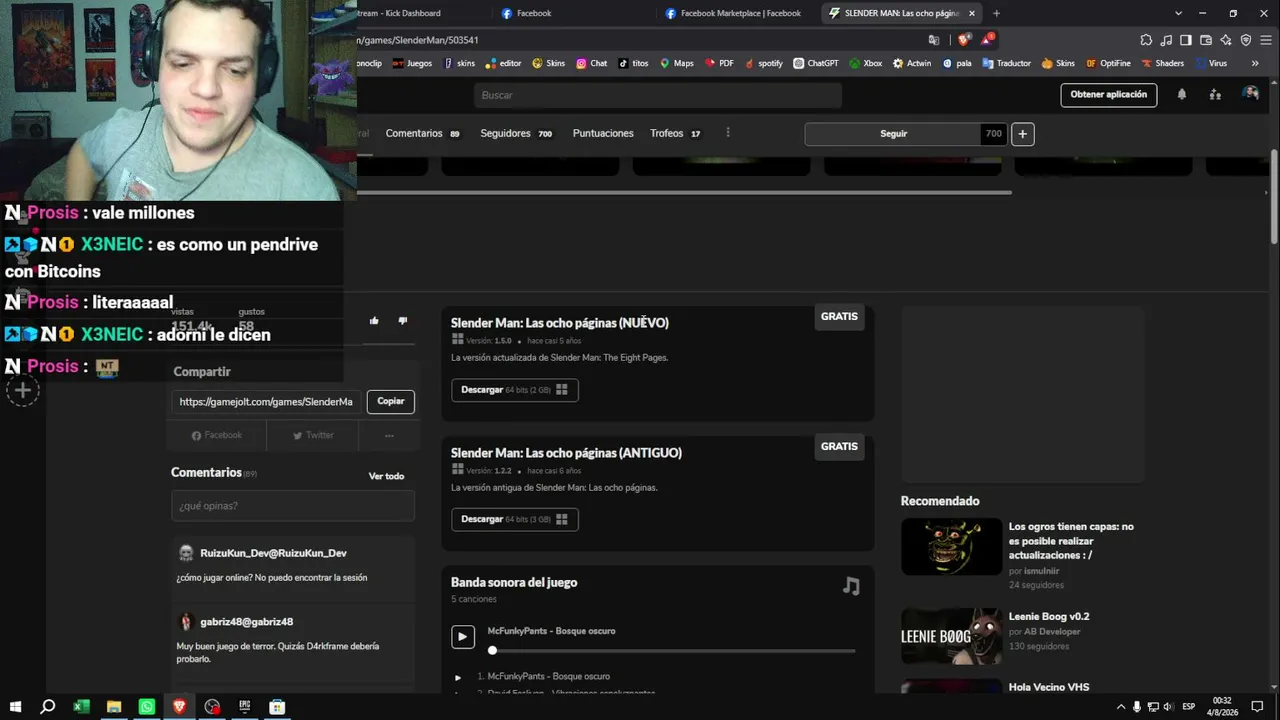Viewport: 1280px width, 720px height.
Task: Open the notifications bell on Game Jolt
Action: point(1182,94)
